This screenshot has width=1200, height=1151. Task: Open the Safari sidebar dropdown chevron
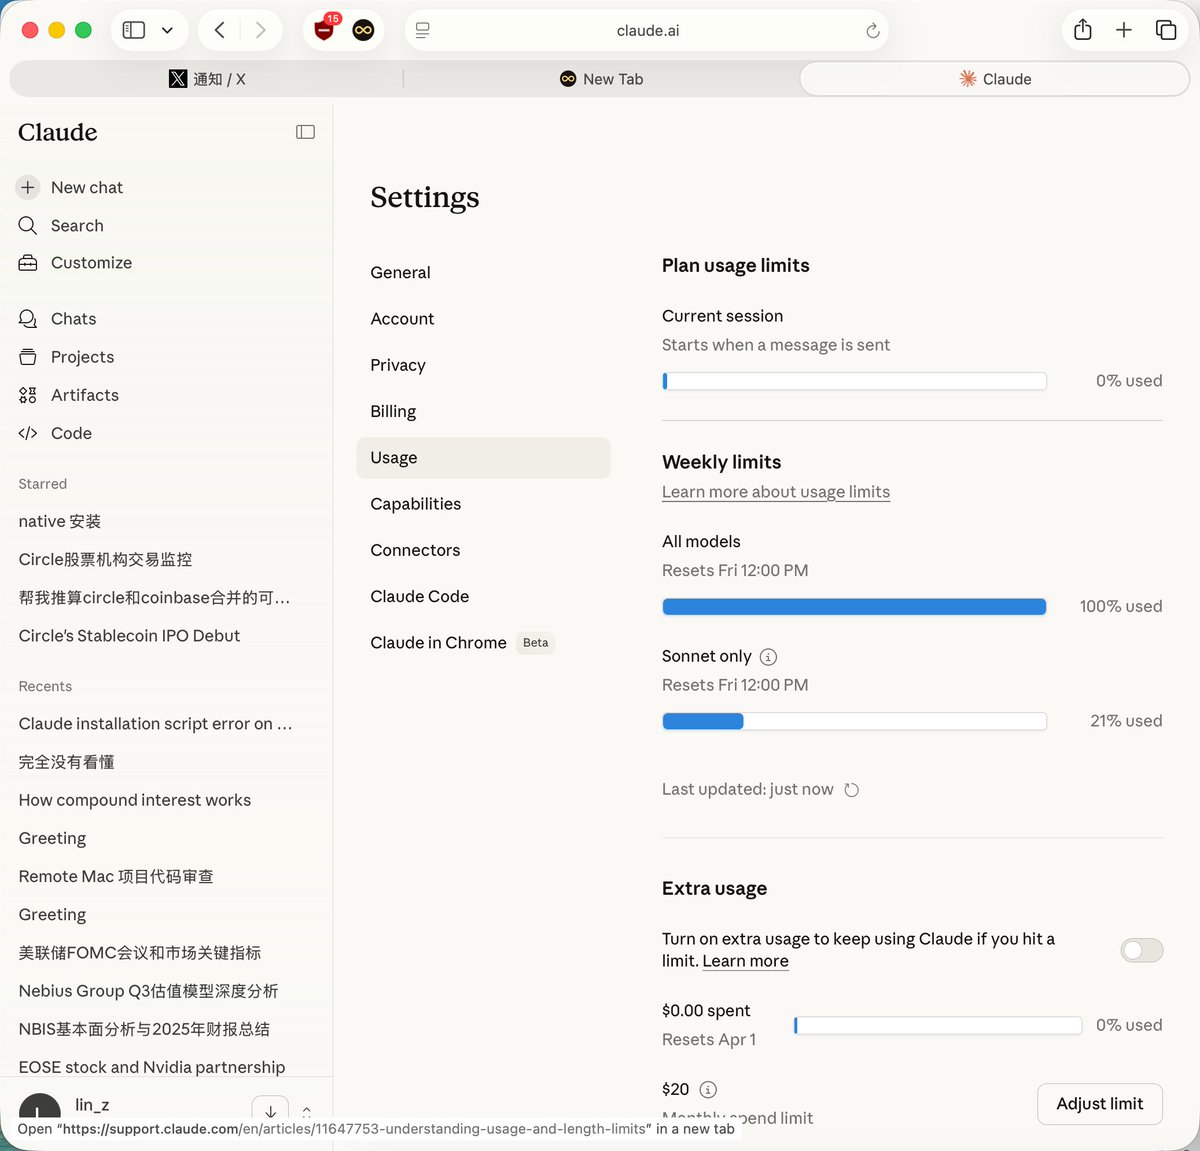point(167,30)
